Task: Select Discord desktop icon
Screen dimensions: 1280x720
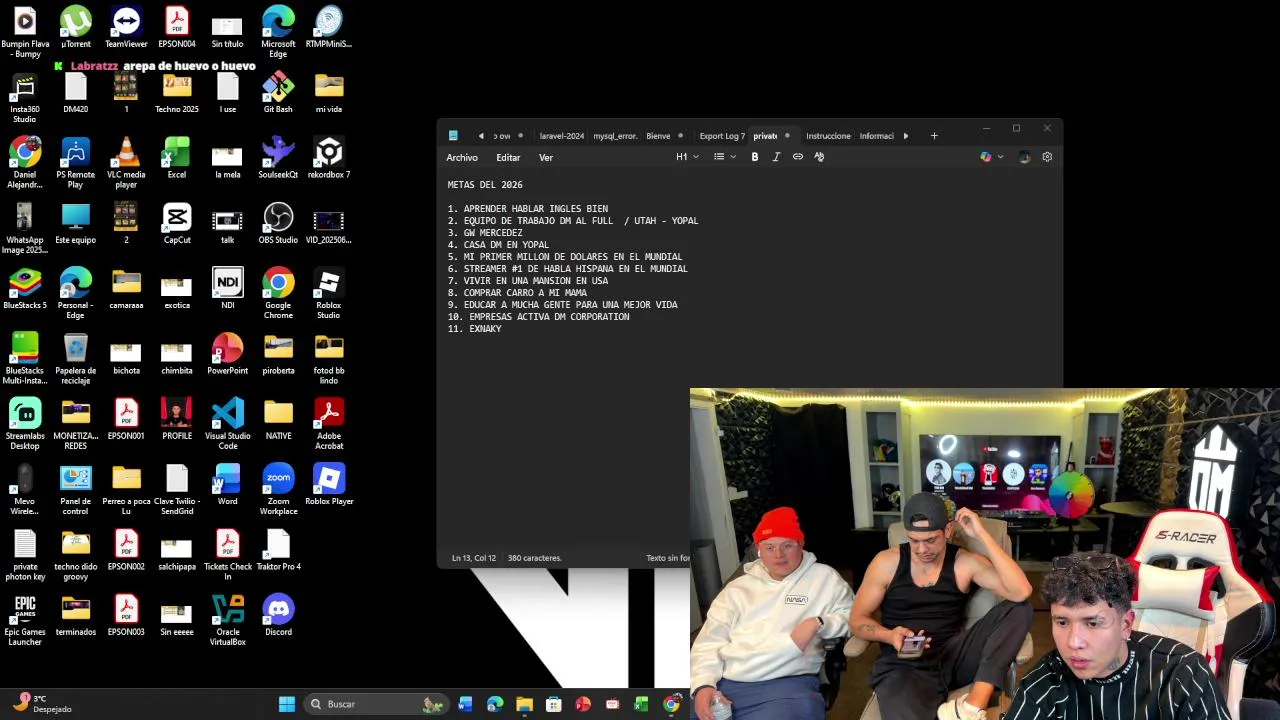Action: click(x=278, y=616)
